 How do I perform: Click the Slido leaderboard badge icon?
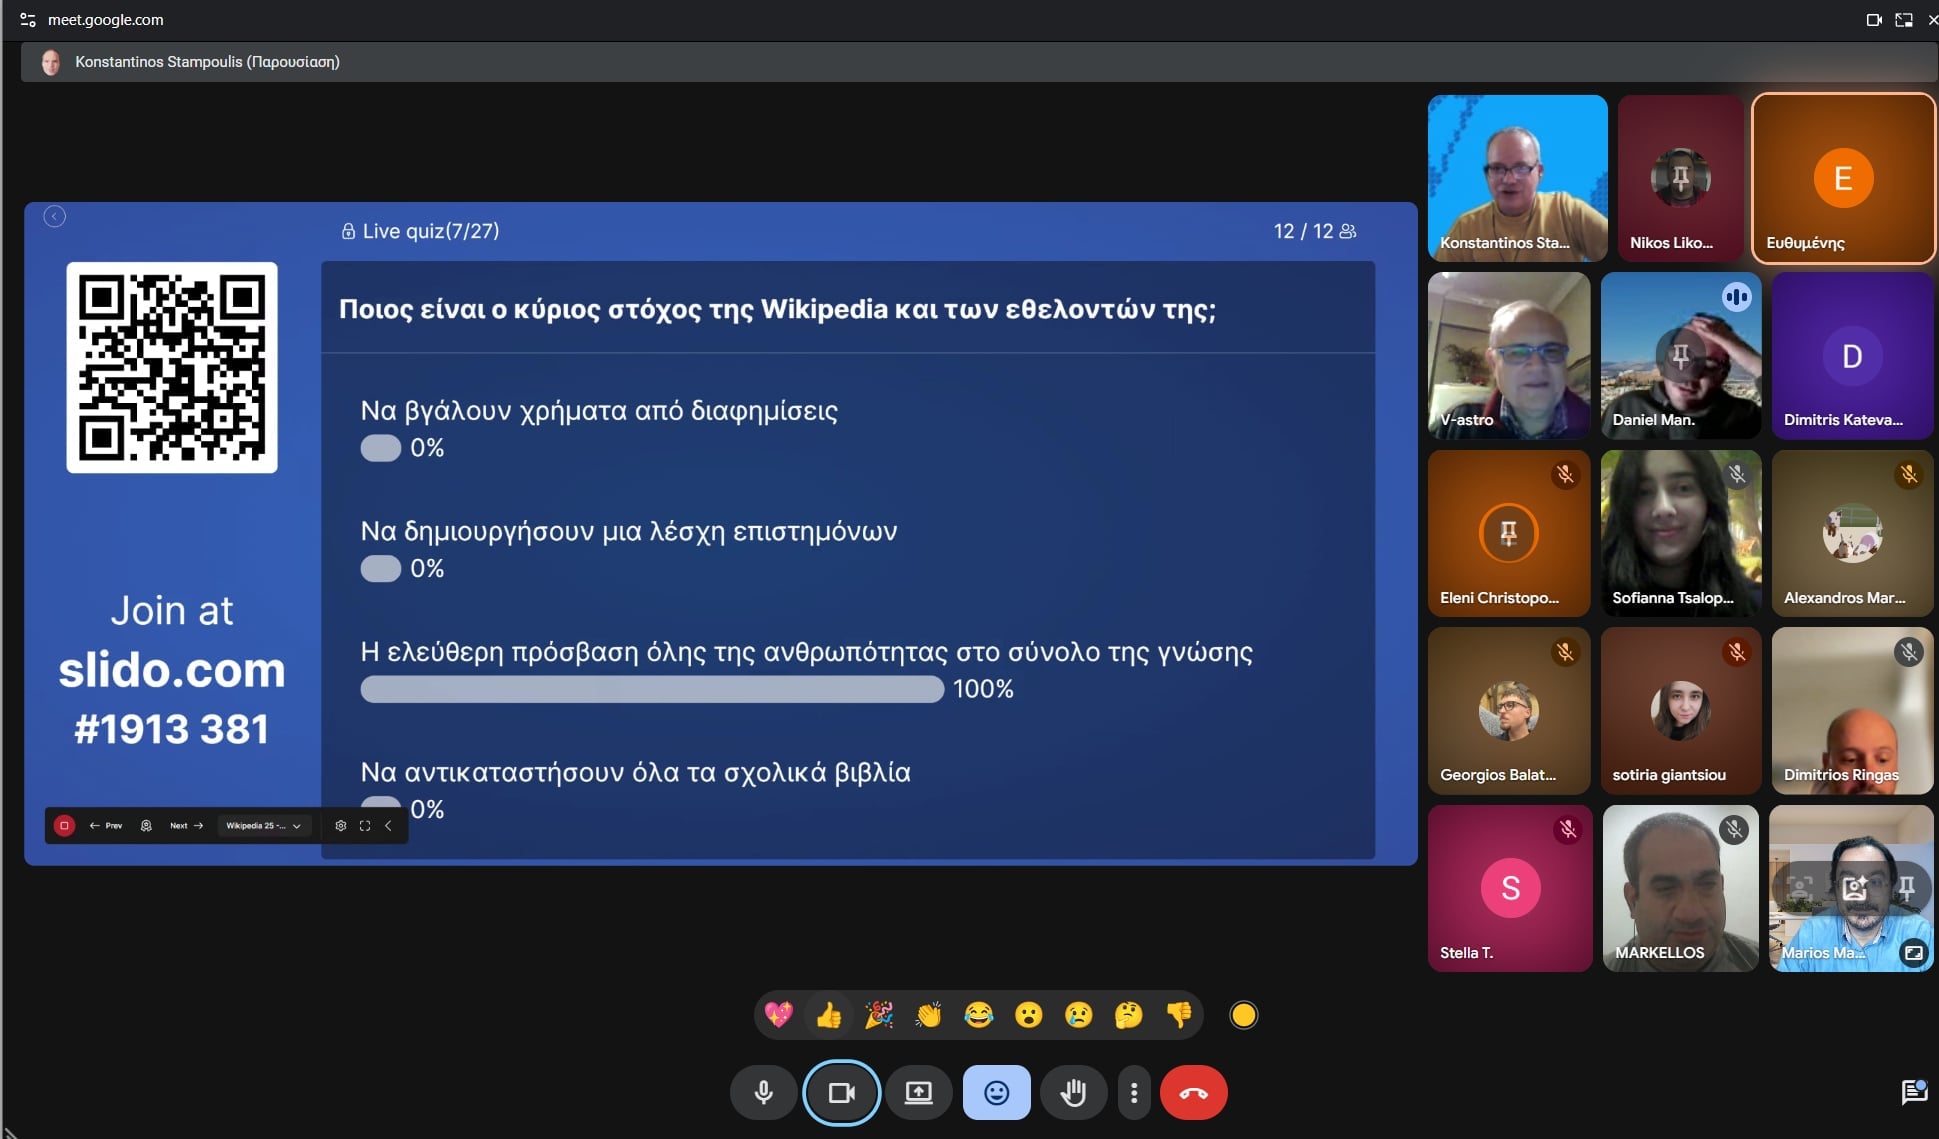[146, 826]
